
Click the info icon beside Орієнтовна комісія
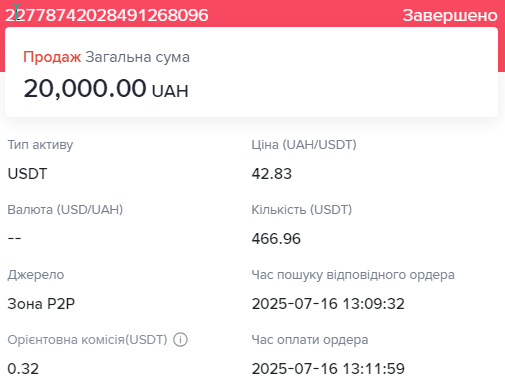pyautogui.click(x=180, y=340)
